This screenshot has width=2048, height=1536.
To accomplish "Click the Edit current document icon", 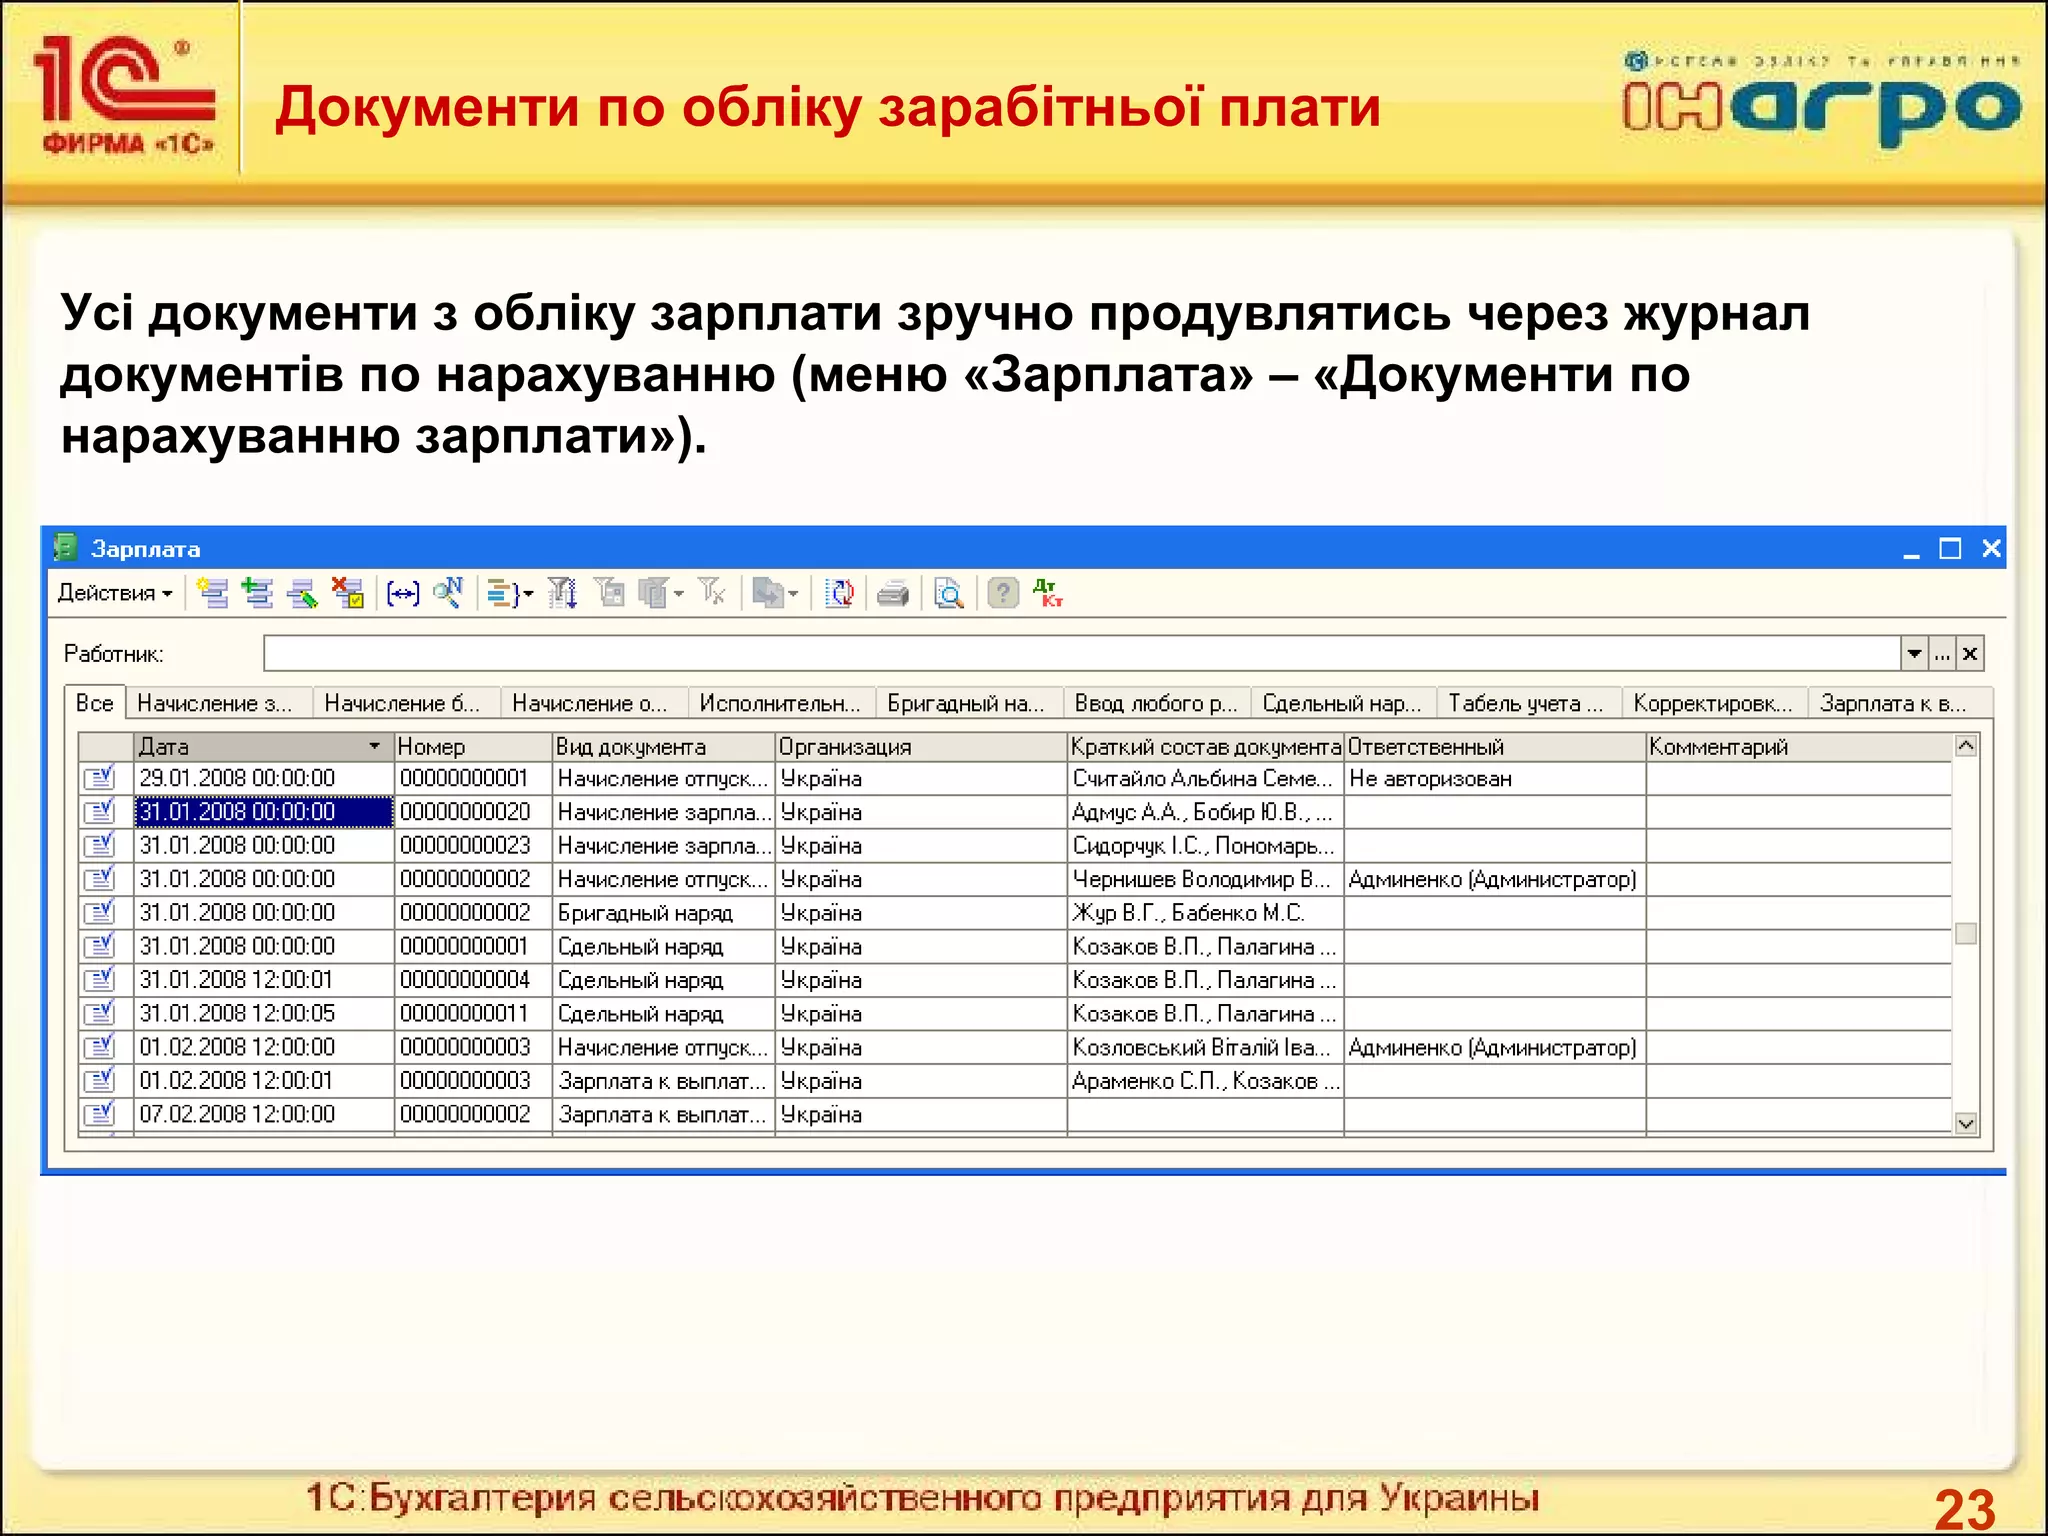I will (x=302, y=593).
